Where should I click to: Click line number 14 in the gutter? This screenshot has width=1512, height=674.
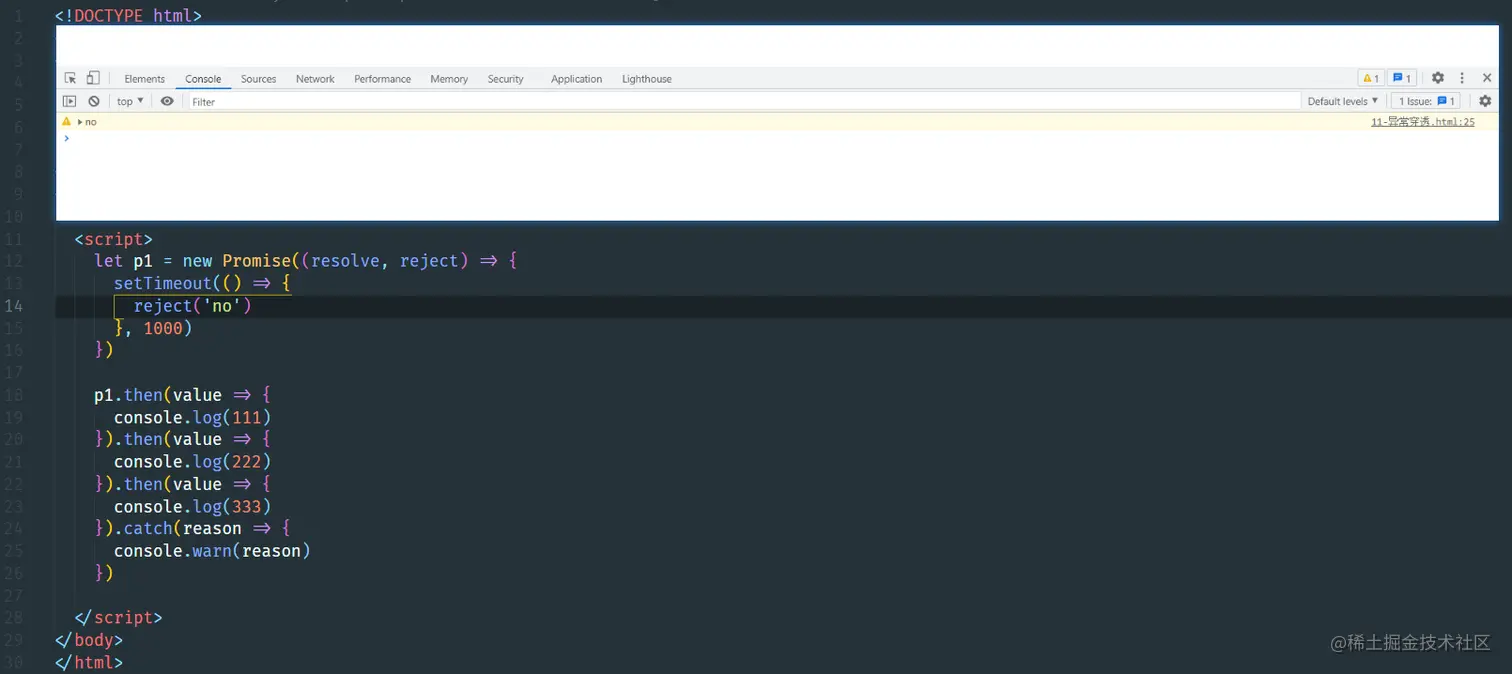14,306
